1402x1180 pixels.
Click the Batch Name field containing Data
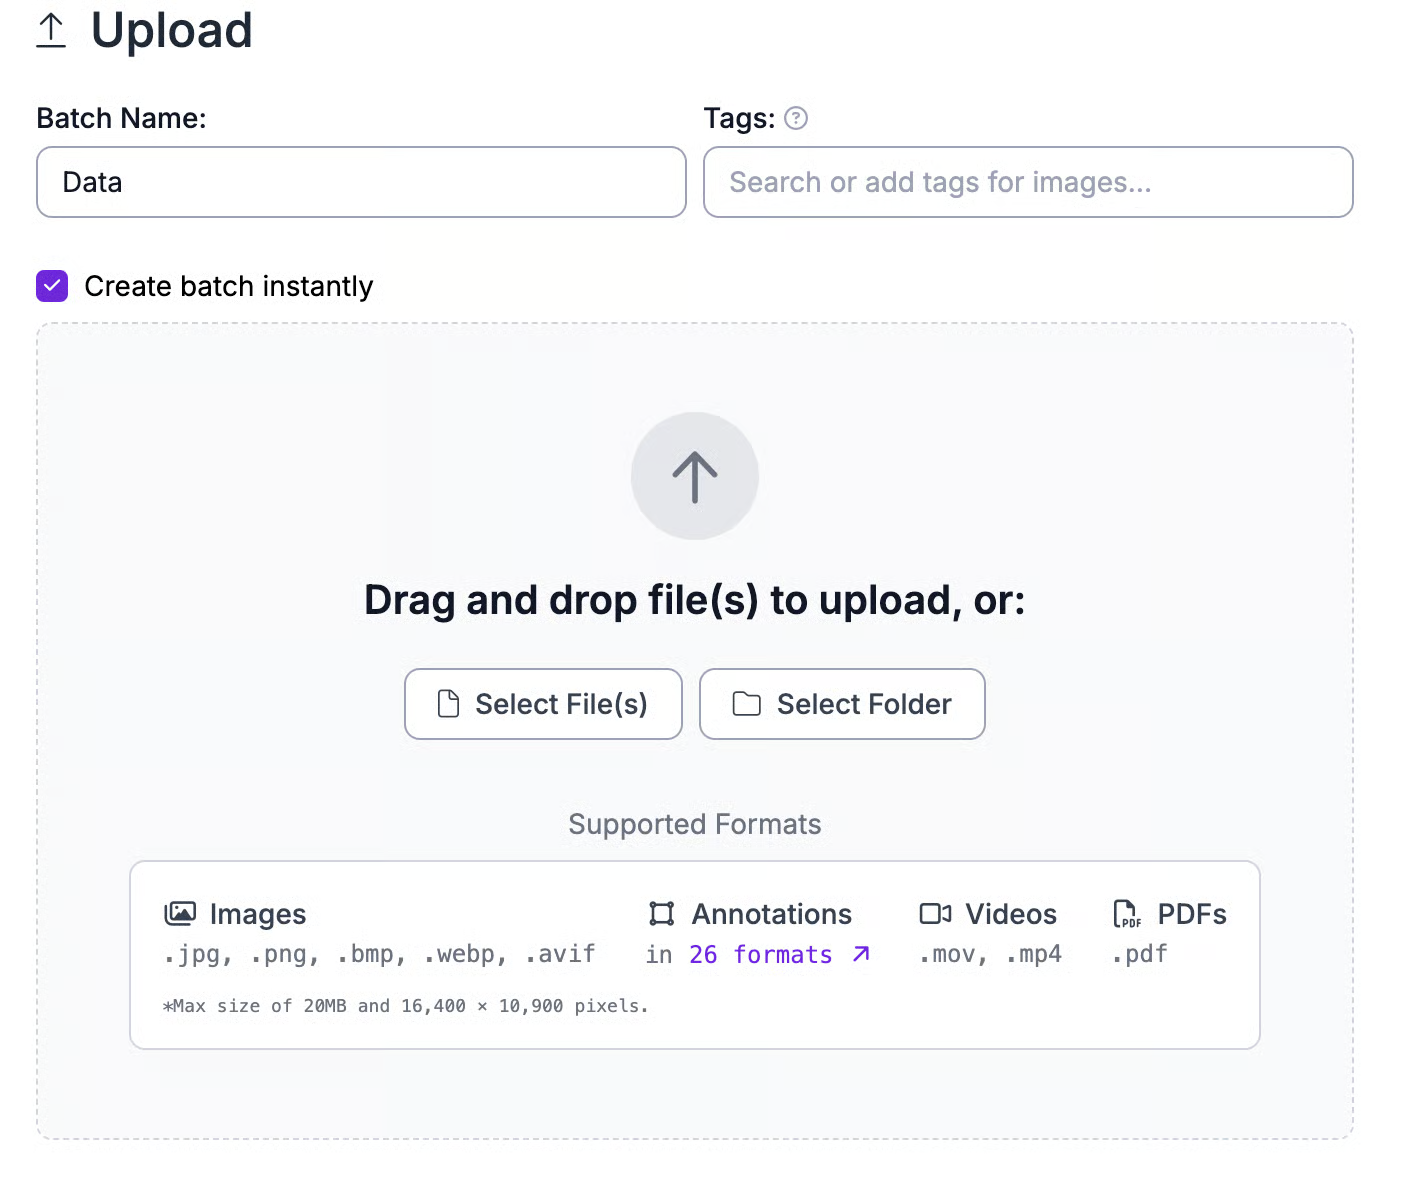coord(360,182)
